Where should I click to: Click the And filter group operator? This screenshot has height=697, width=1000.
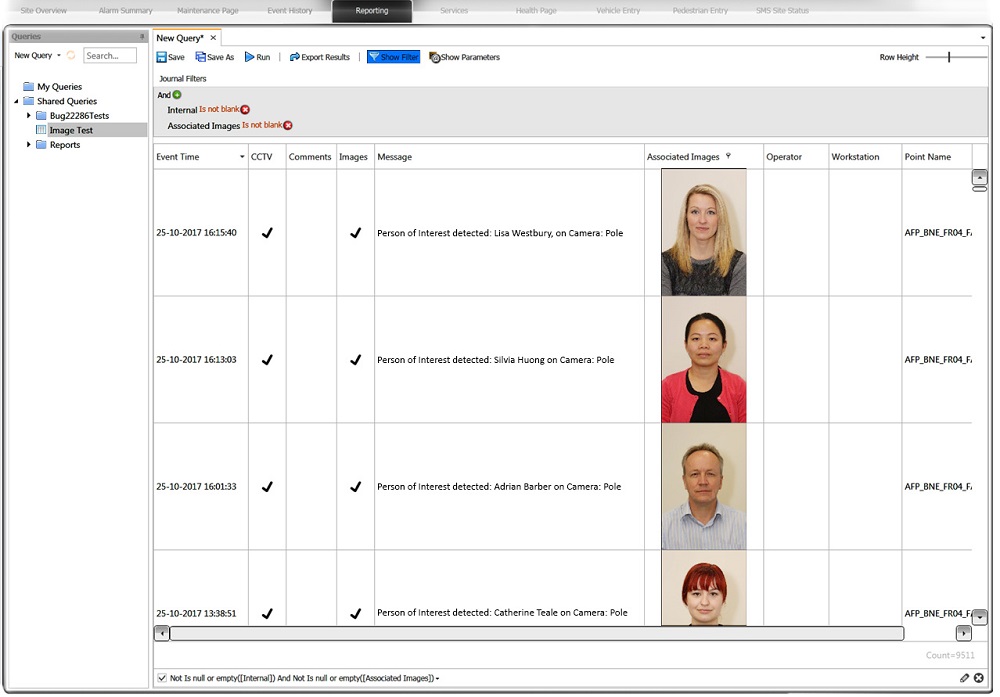(x=164, y=95)
